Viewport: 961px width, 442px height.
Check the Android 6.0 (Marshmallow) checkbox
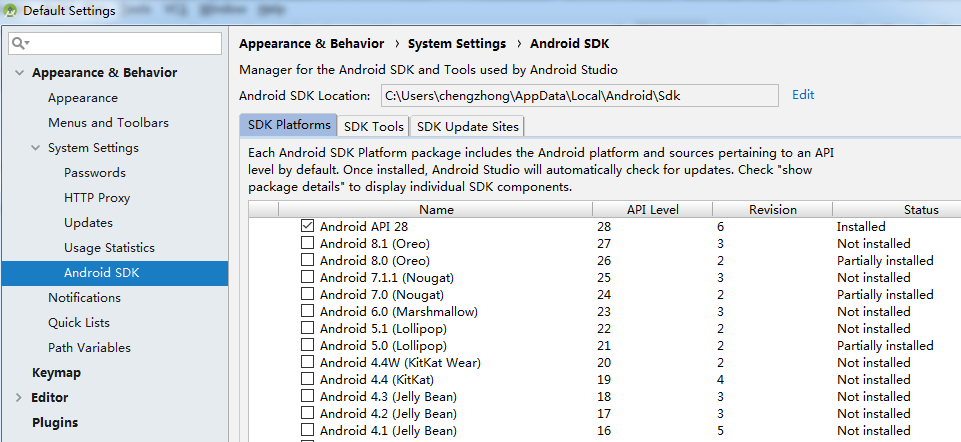coord(308,311)
